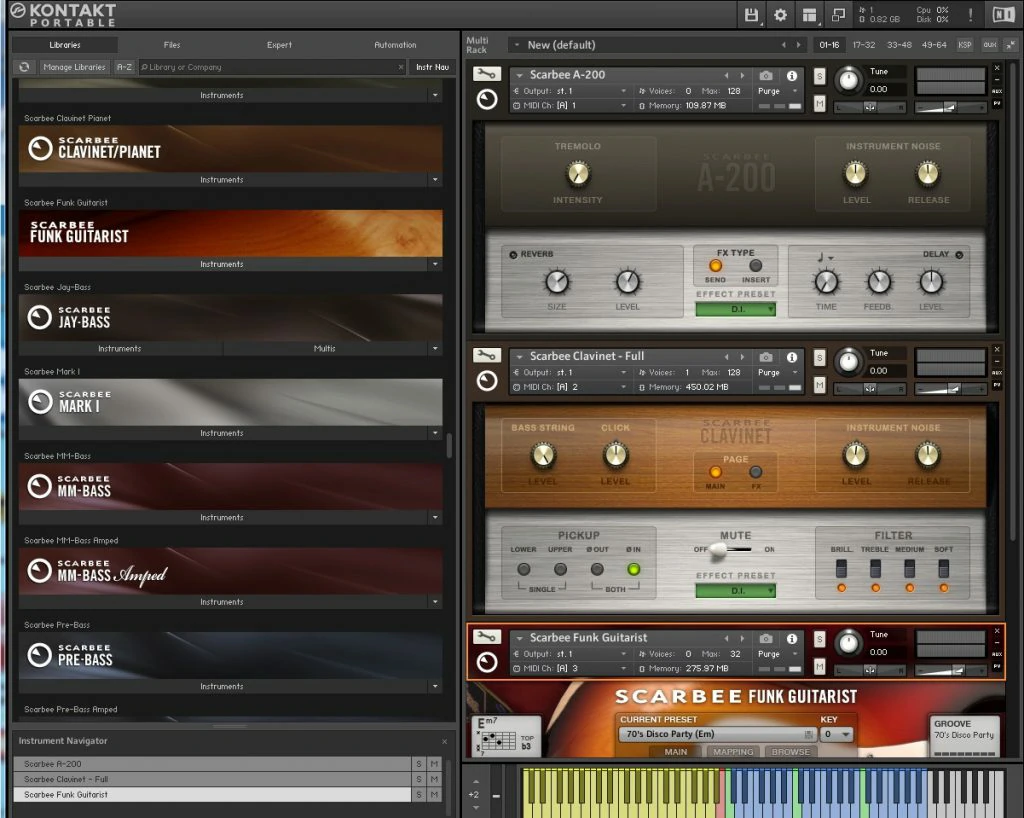Open the Purge menu on Funk Guitarist

pyautogui.click(x=778, y=653)
